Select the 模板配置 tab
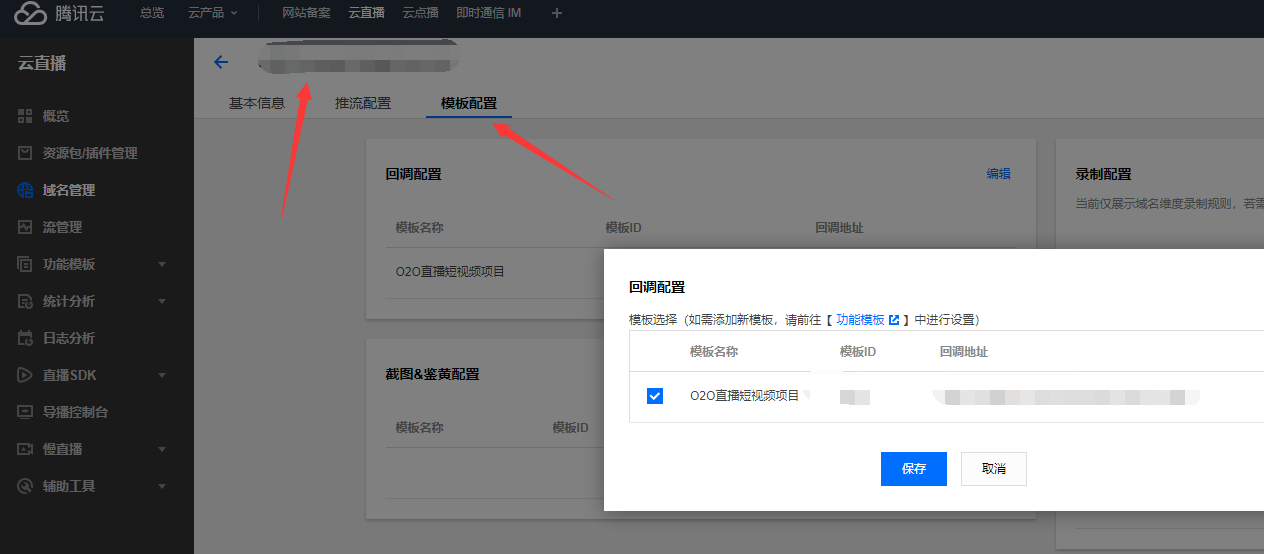This screenshot has width=1264, height=554. 469,103
